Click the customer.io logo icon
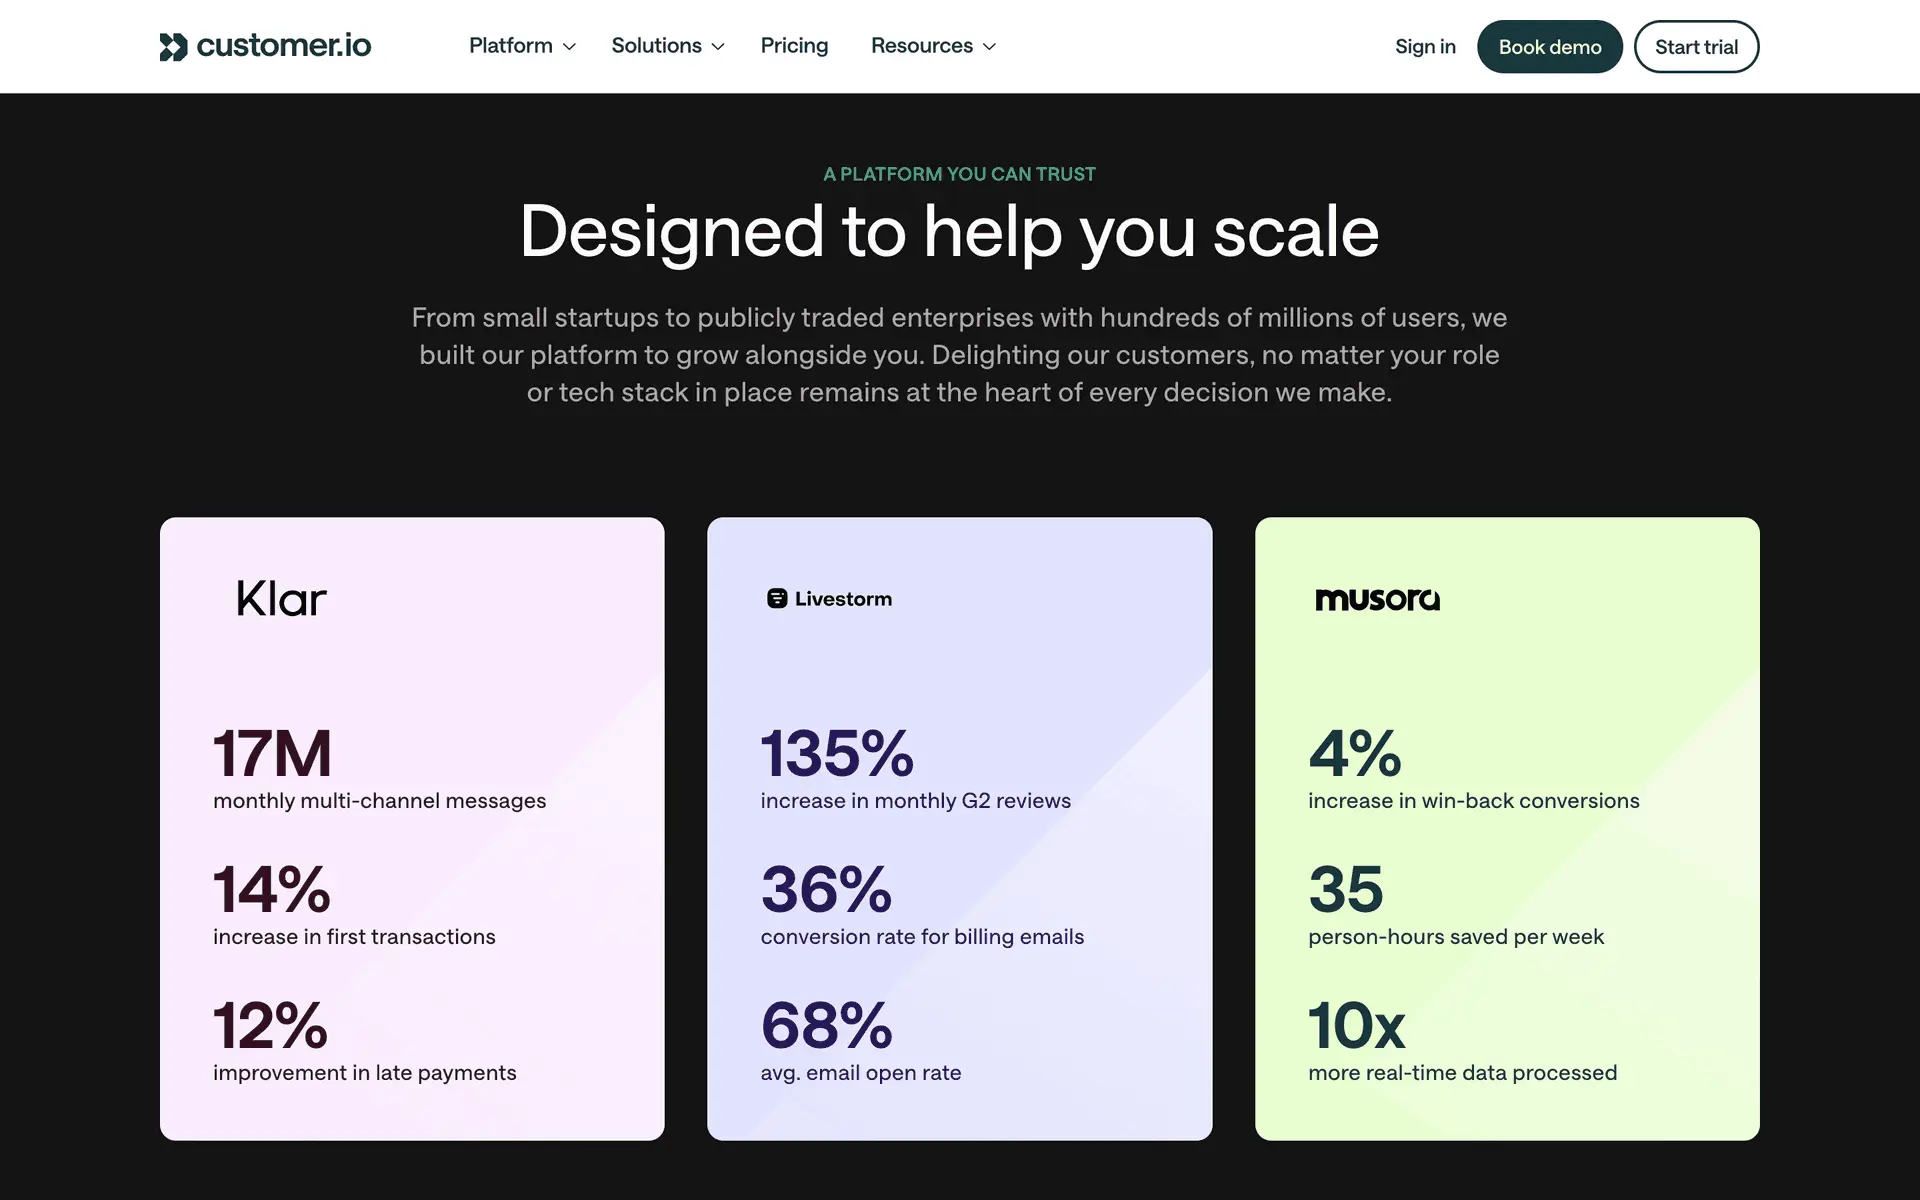 click(173, 47)
